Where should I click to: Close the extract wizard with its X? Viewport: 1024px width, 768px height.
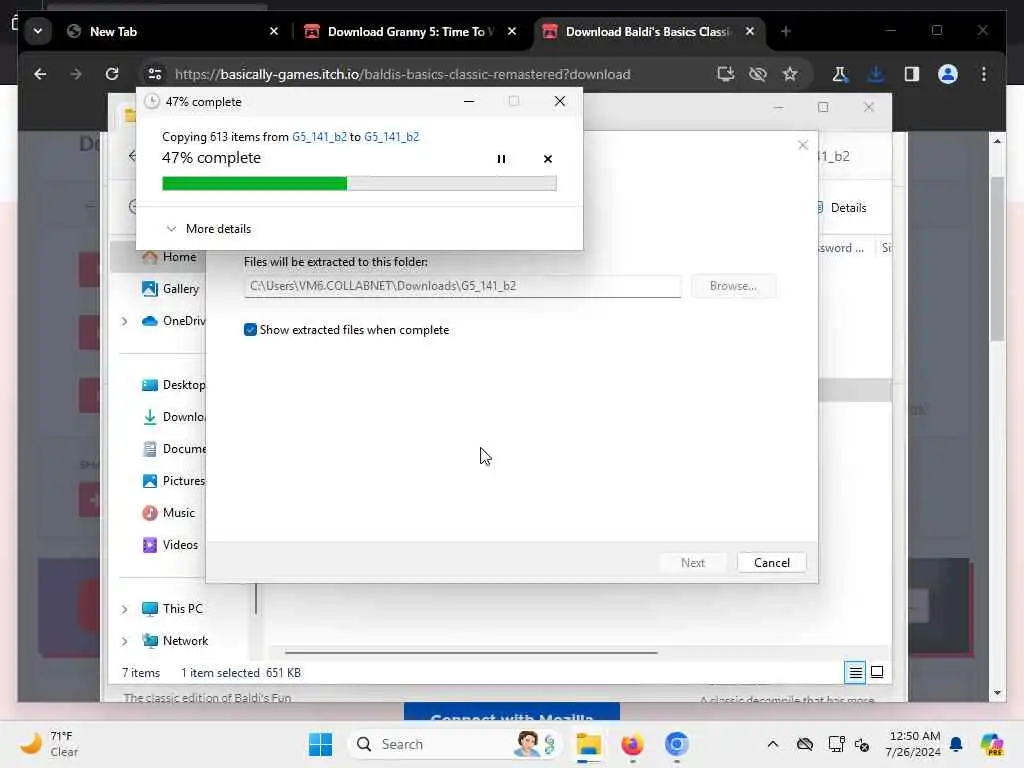tap(803, 145)
